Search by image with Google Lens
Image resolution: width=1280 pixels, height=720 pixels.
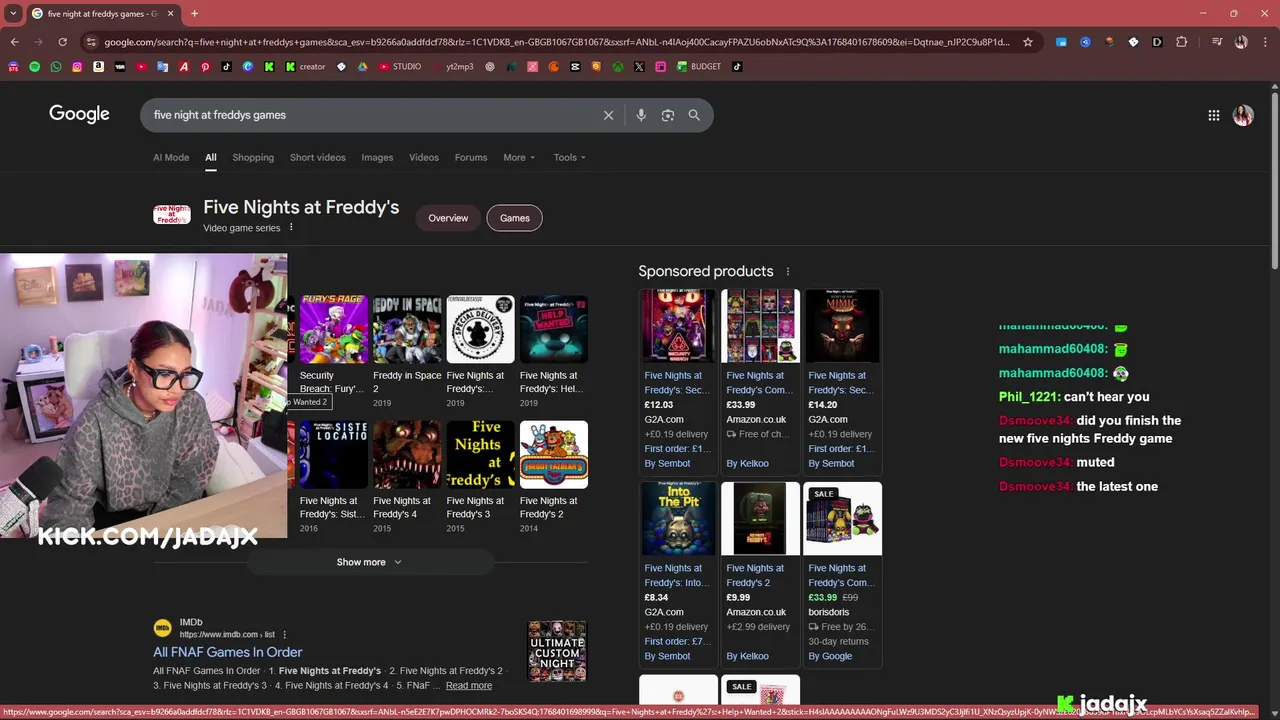[x=668, y=115]
